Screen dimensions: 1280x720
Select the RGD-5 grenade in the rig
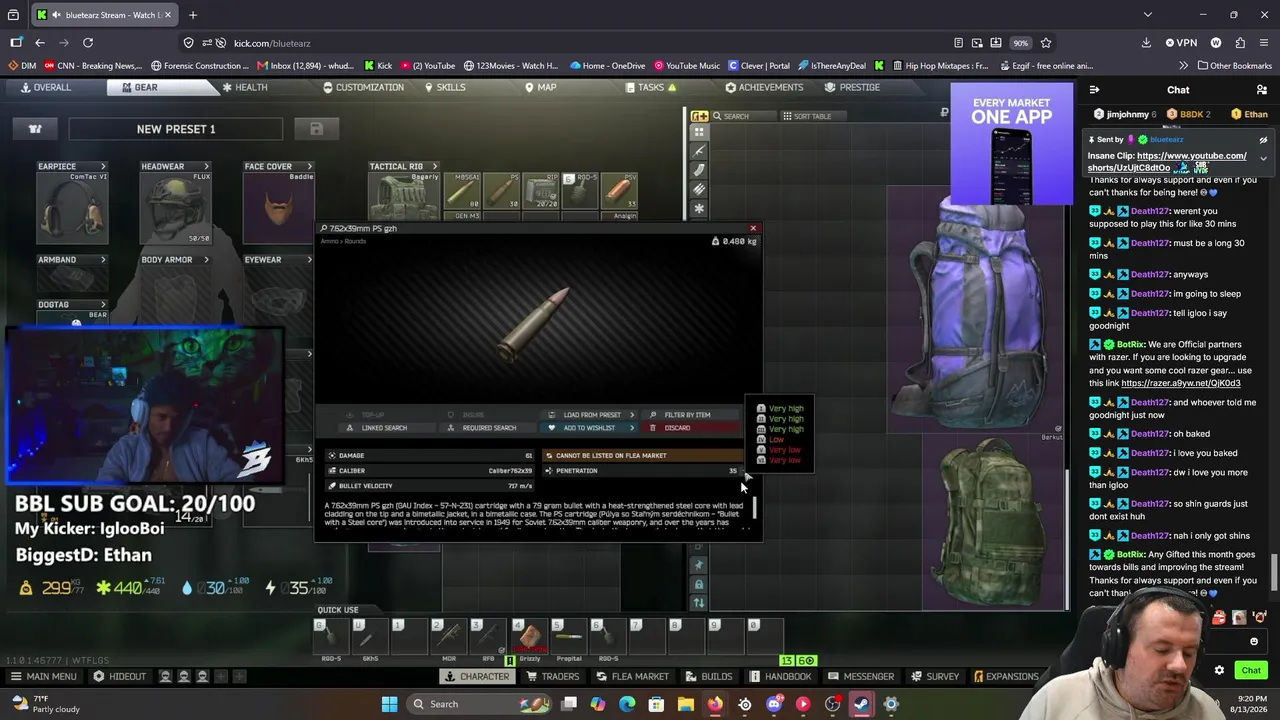pyautogui.click(x=580, y=191)
